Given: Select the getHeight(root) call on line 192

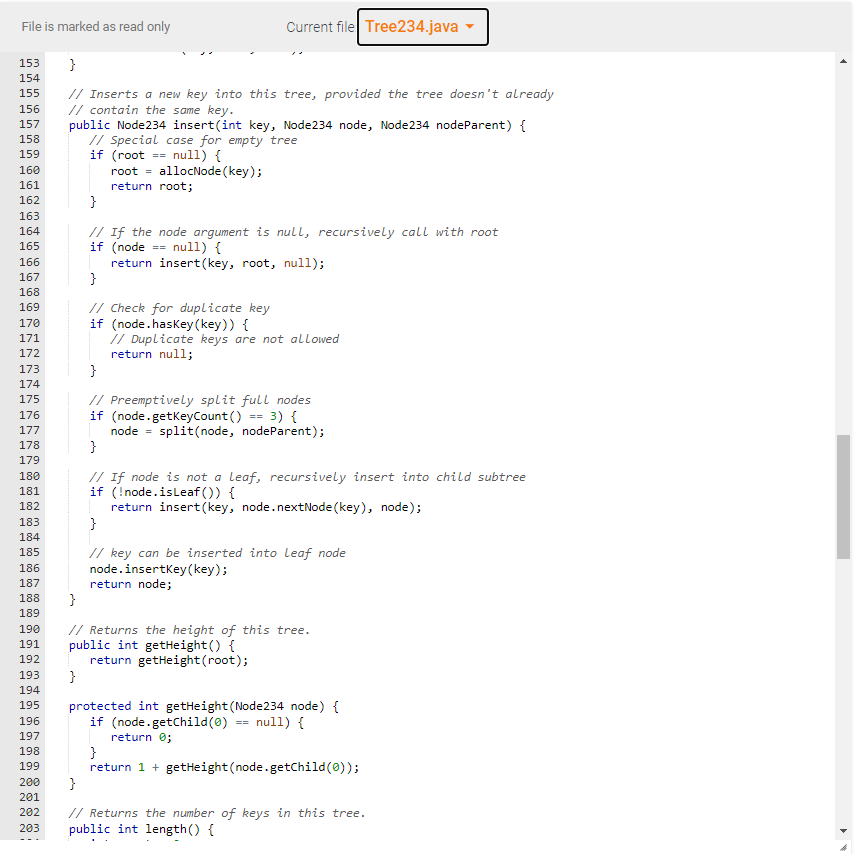Looking at the screenshot, I should (190, 659).
